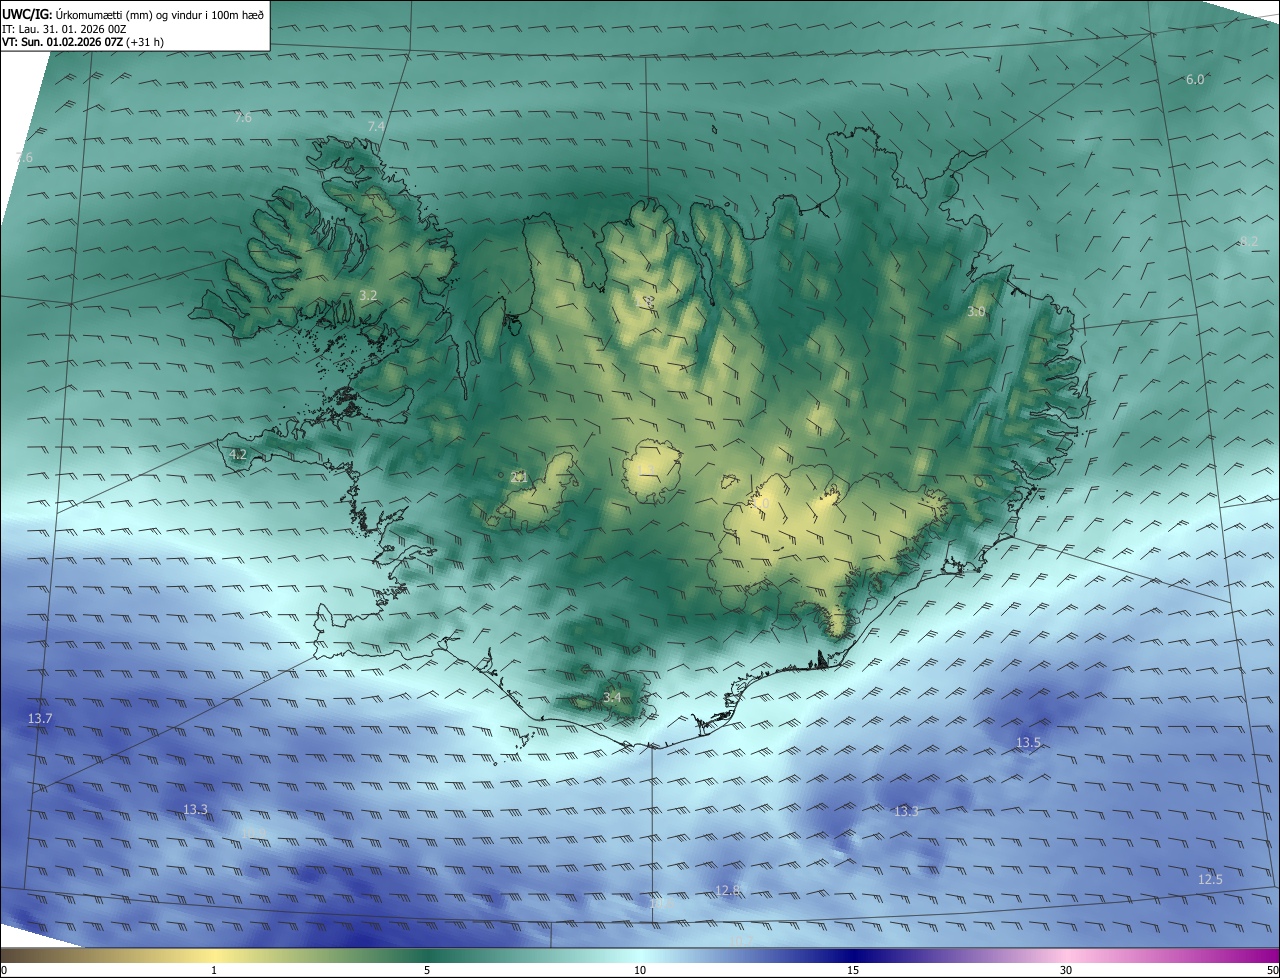This screenshot has height=978, width=1280.
Task: Click the "0" tick on the color scale
Action: (4, 970)
